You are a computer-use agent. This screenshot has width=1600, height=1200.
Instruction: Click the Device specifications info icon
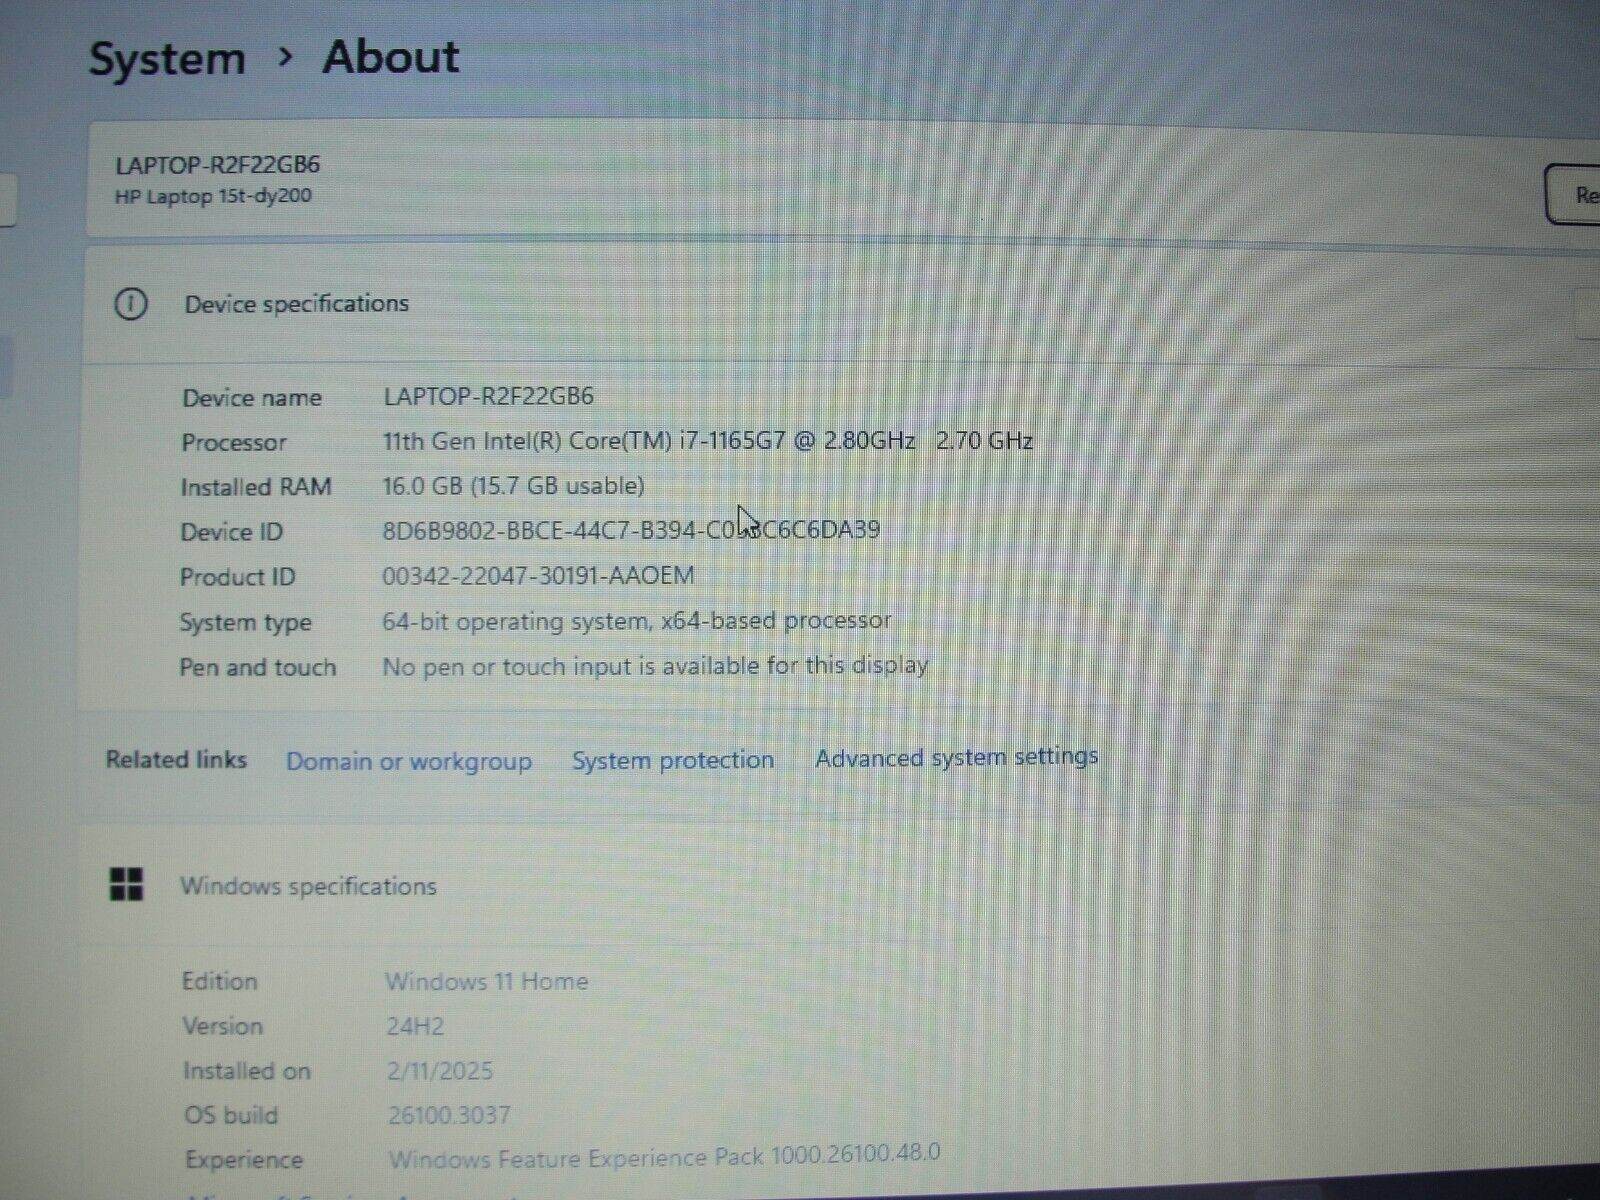(130, 304)
